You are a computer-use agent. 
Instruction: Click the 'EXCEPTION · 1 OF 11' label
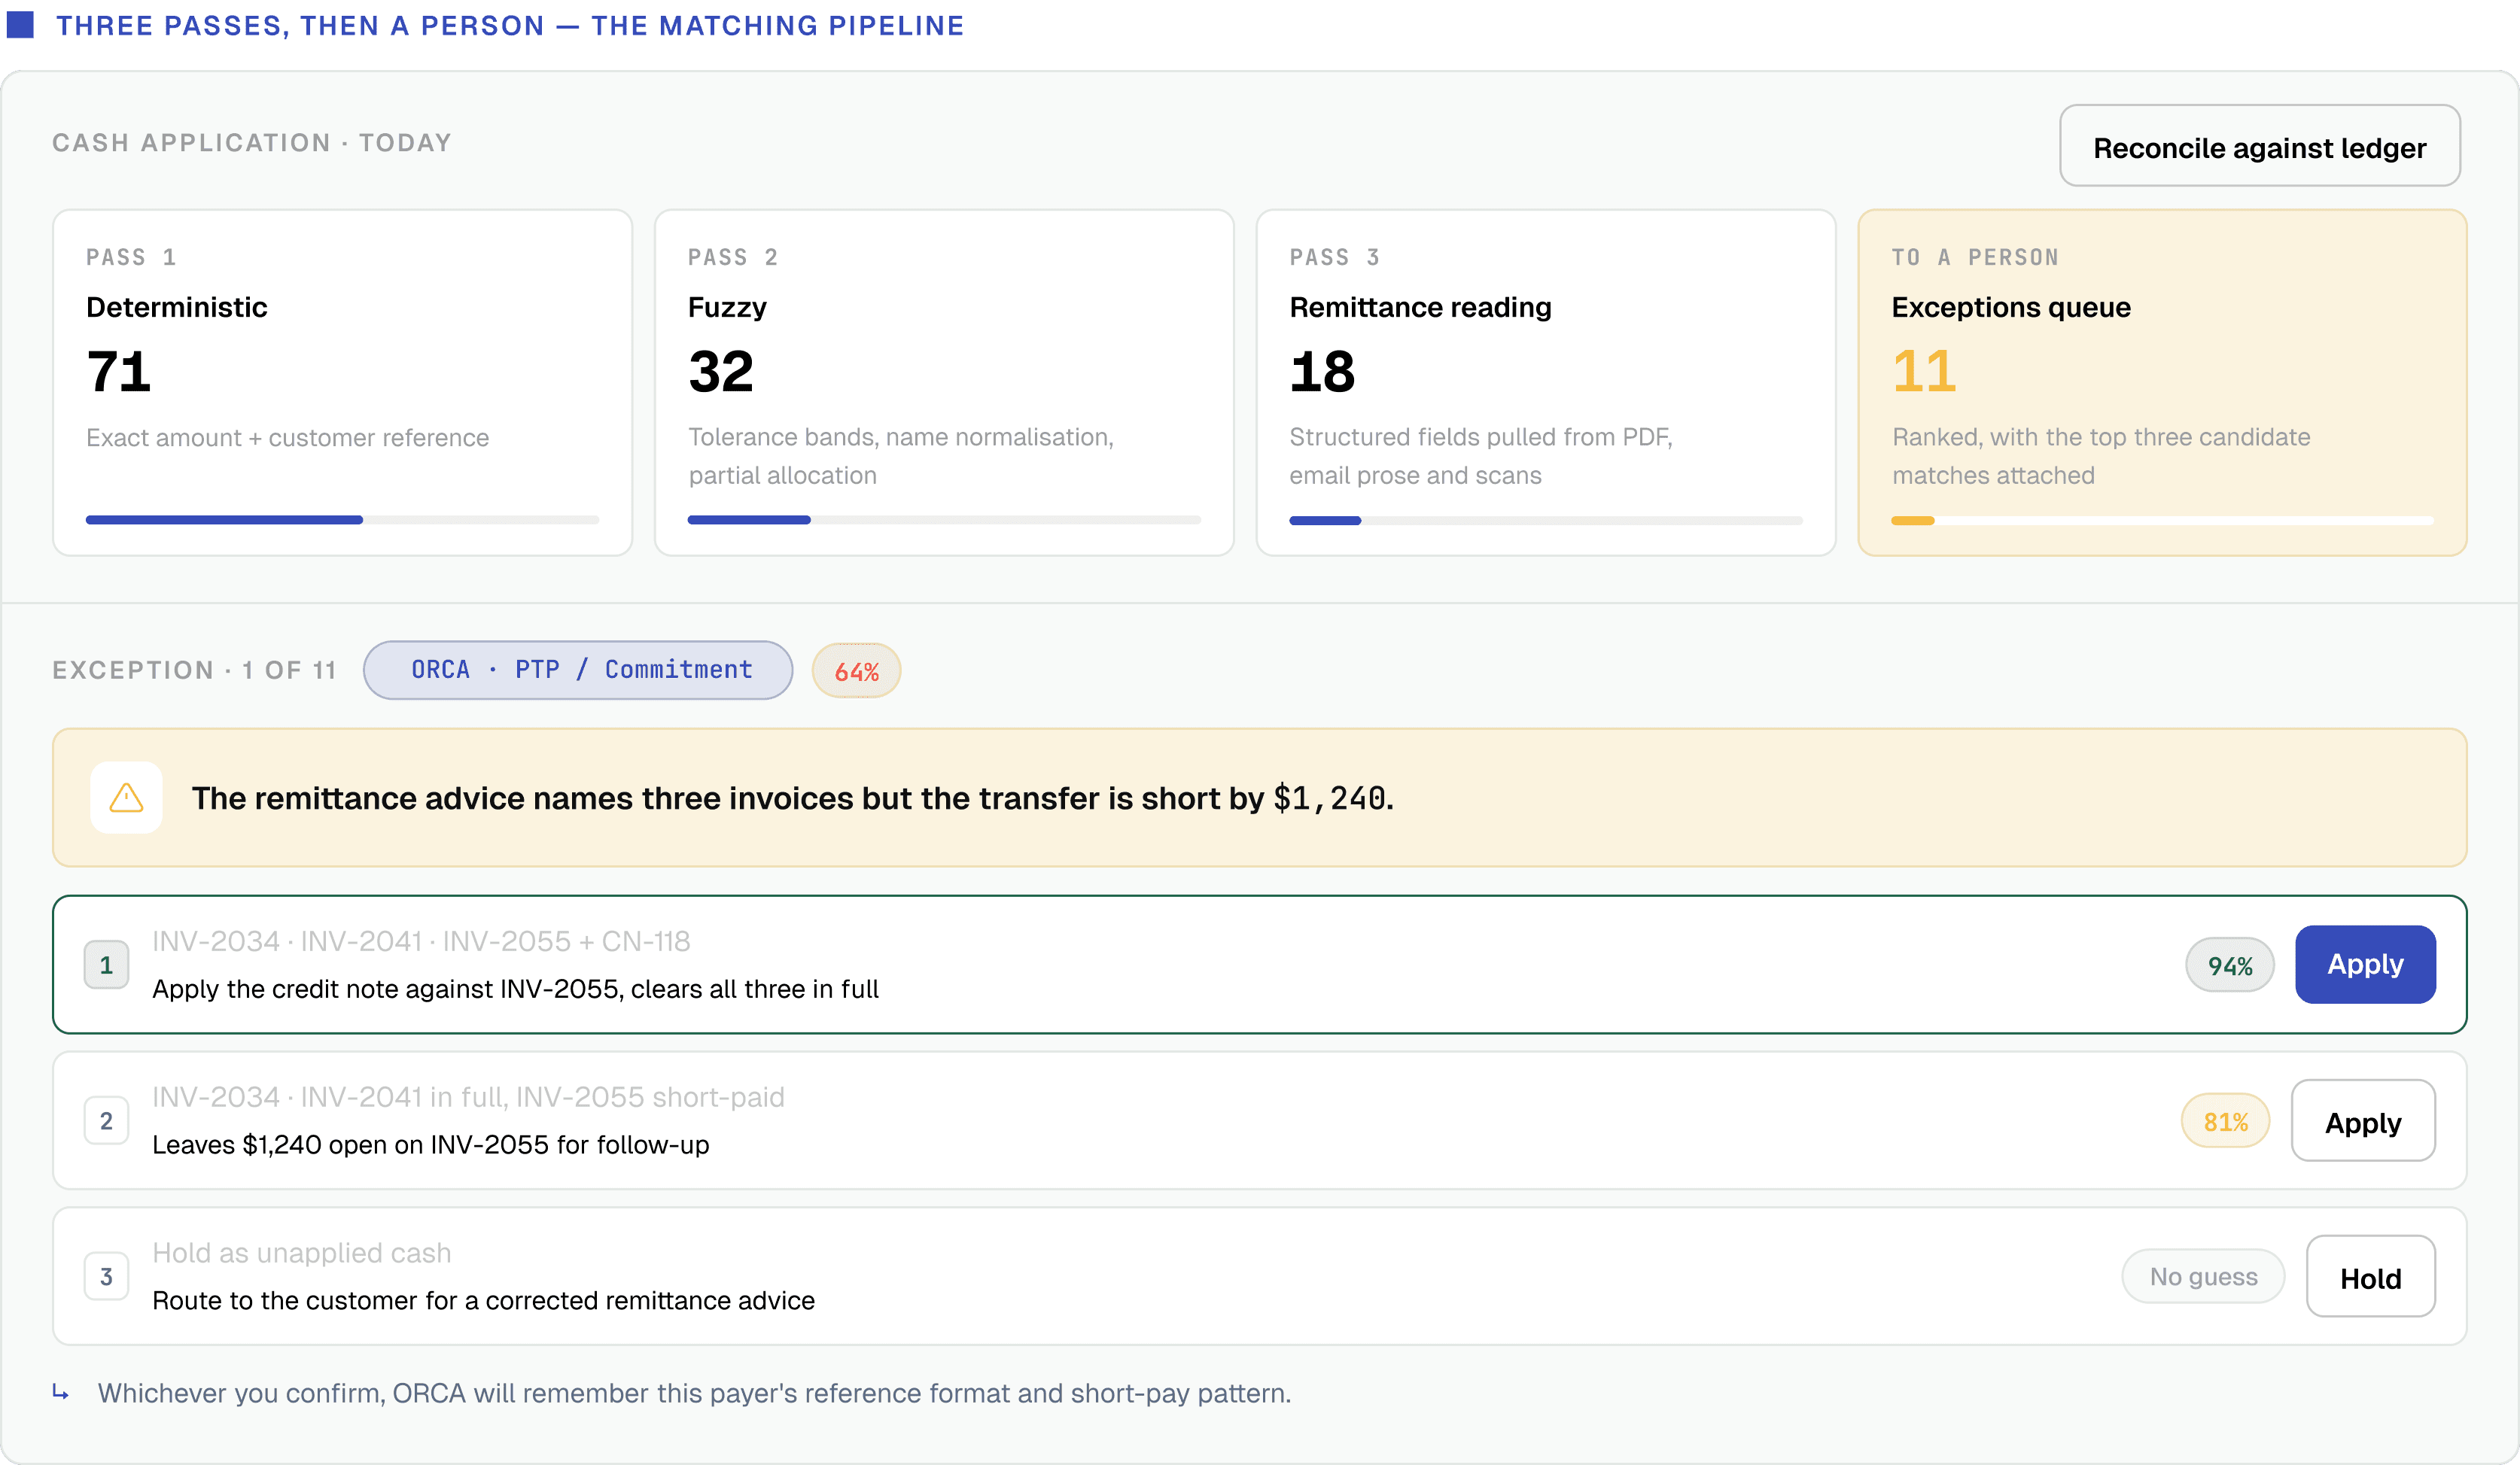(194, 670)
